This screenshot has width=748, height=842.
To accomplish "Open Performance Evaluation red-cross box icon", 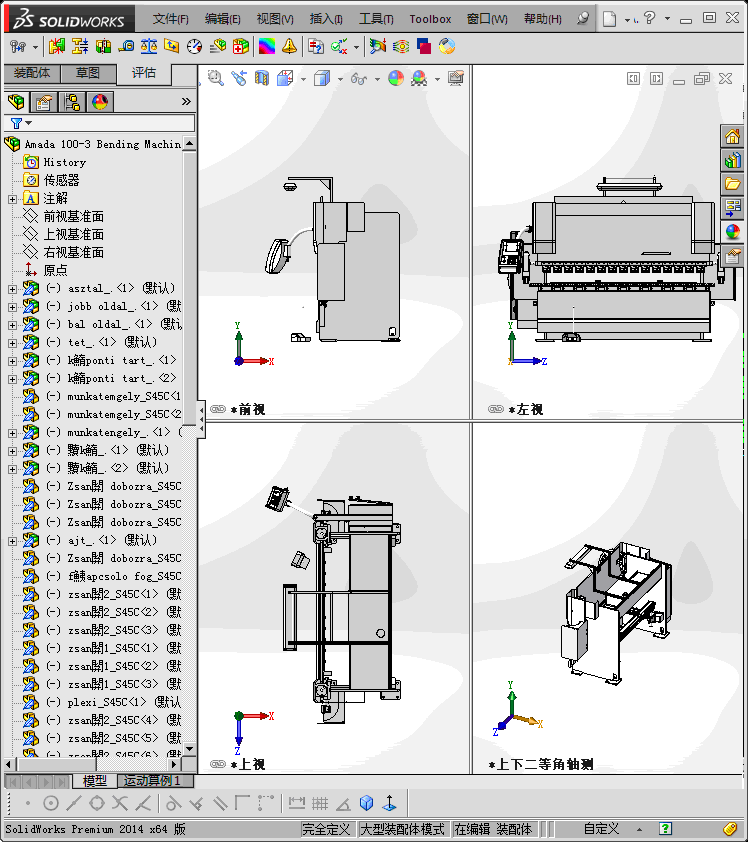I will [241, 47].
